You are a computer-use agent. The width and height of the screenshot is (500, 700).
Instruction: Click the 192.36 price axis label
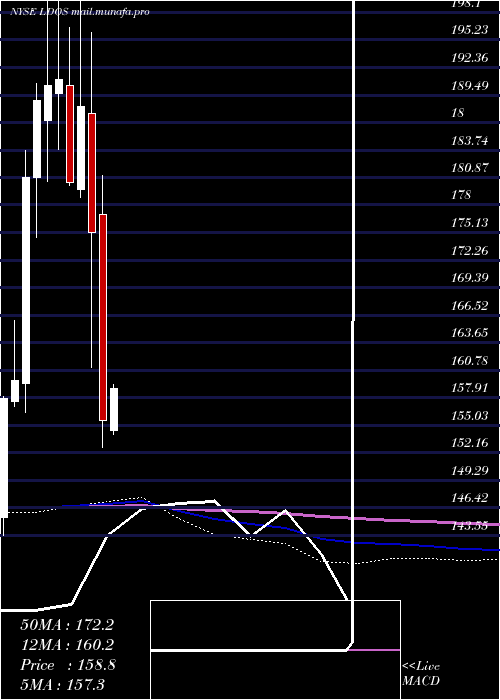[x=469, y=57]
